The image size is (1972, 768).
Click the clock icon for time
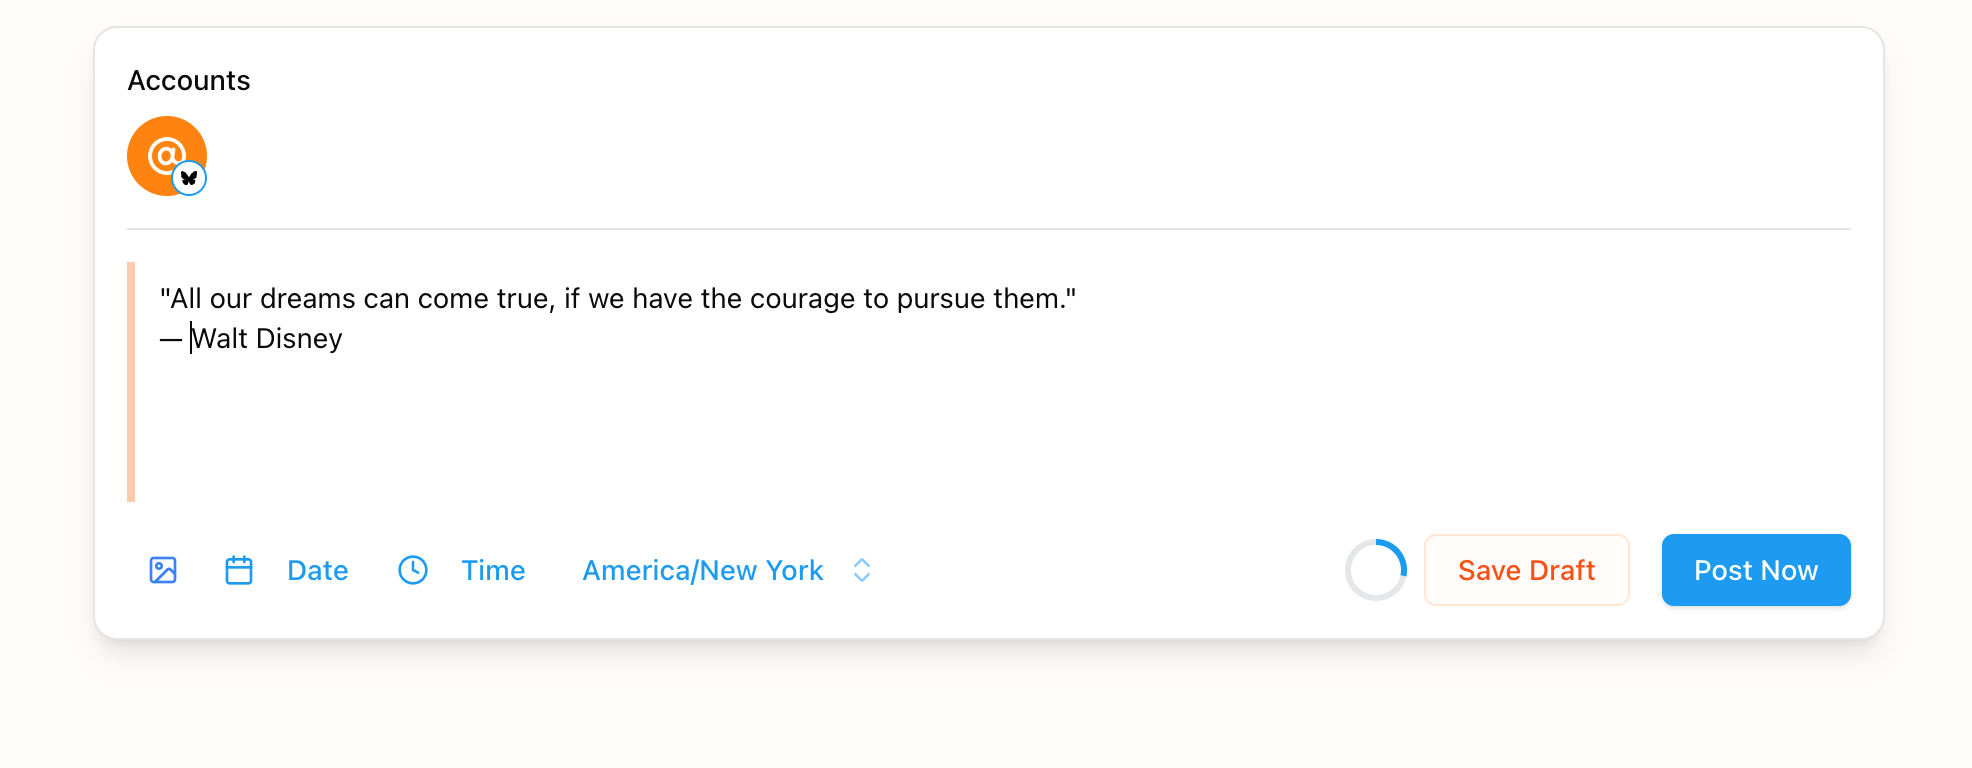(413, 570)
